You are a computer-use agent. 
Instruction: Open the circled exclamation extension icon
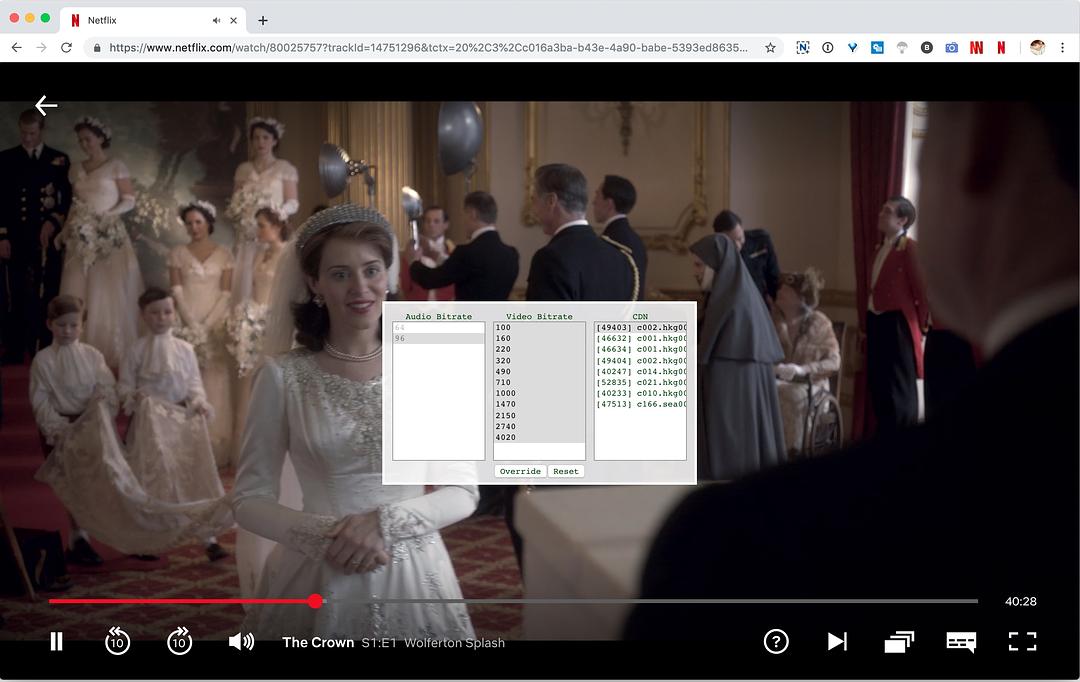point(827,48)
